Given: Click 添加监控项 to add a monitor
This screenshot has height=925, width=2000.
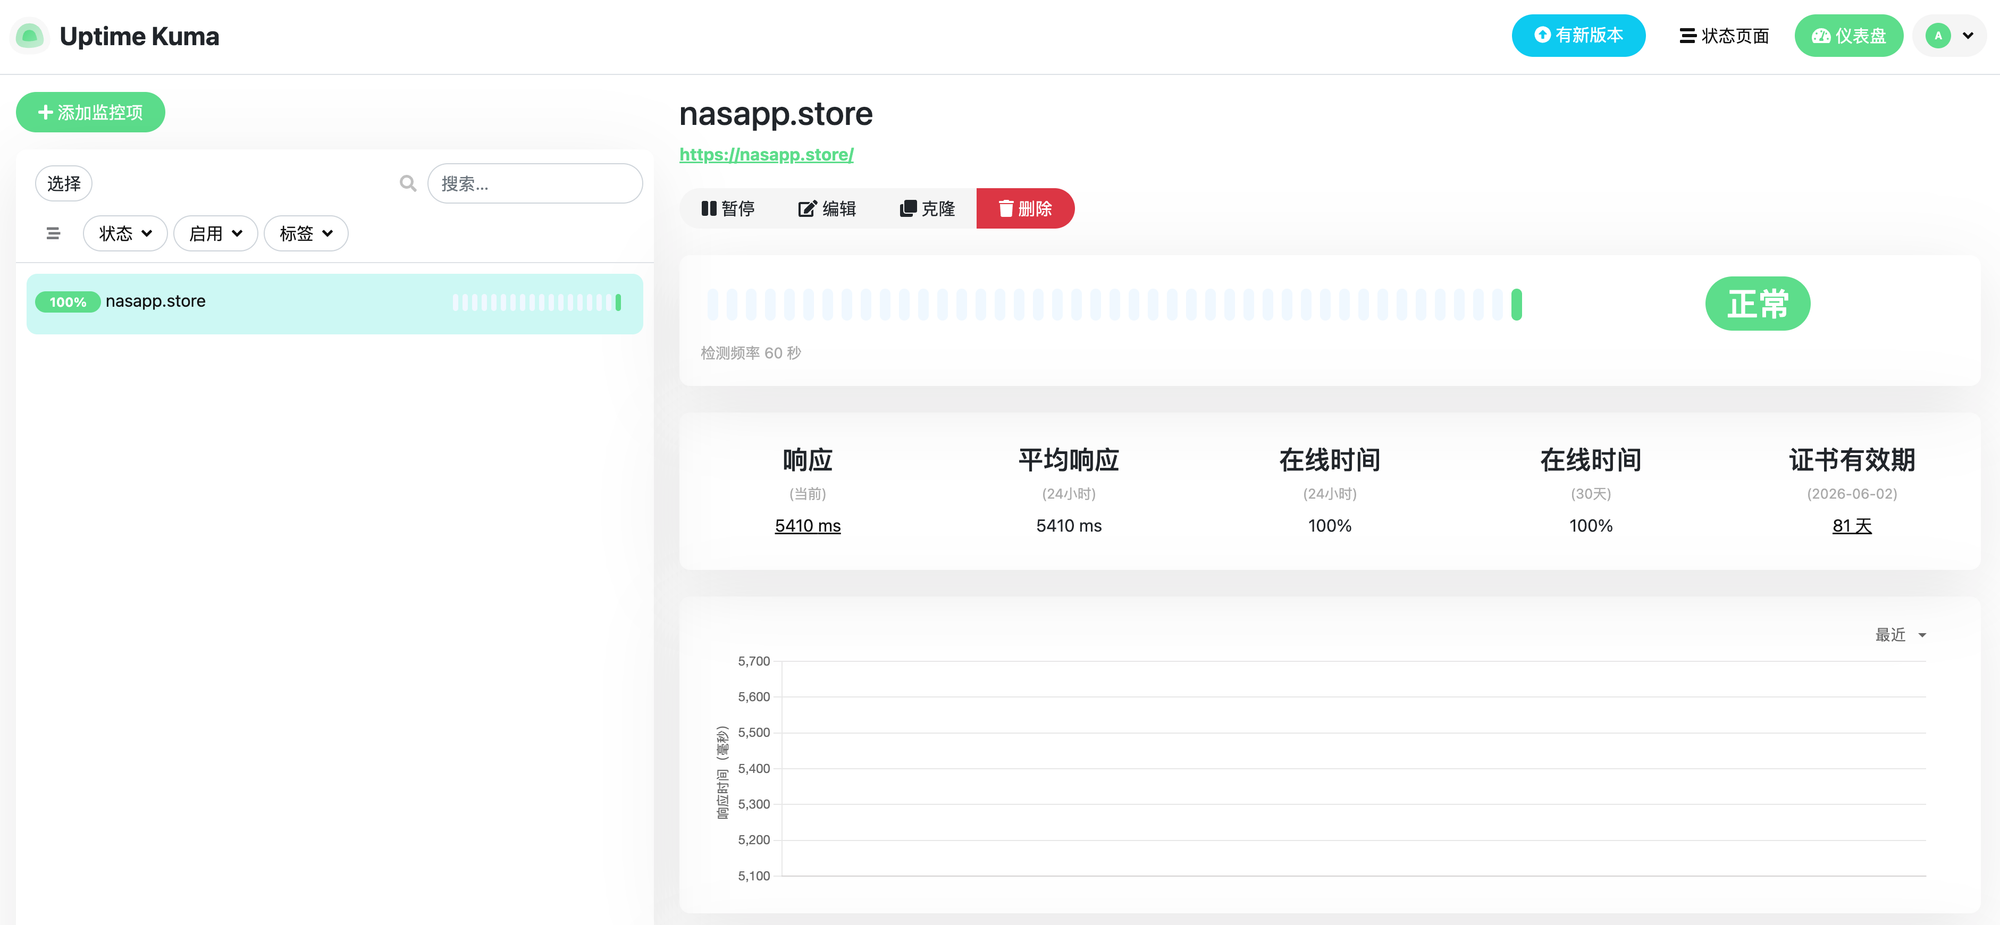Looking at the screenshot, I should pyautogui.click(x=90, y=113).
